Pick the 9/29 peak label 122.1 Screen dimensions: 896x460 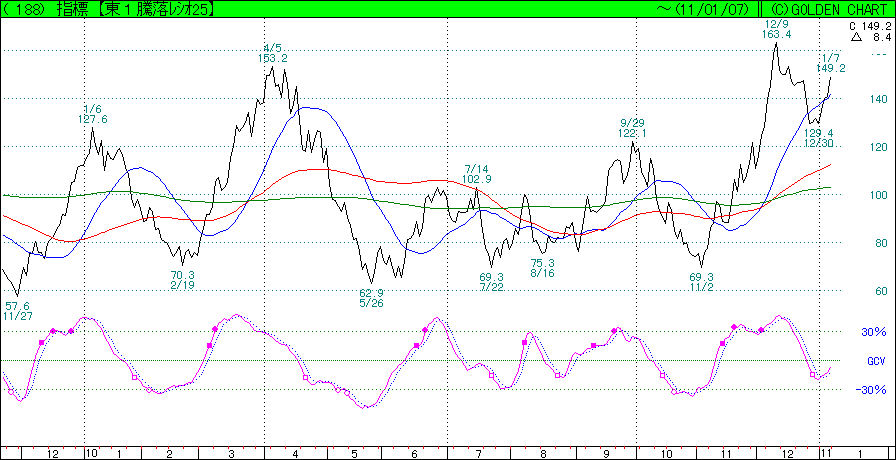[632, 133]
